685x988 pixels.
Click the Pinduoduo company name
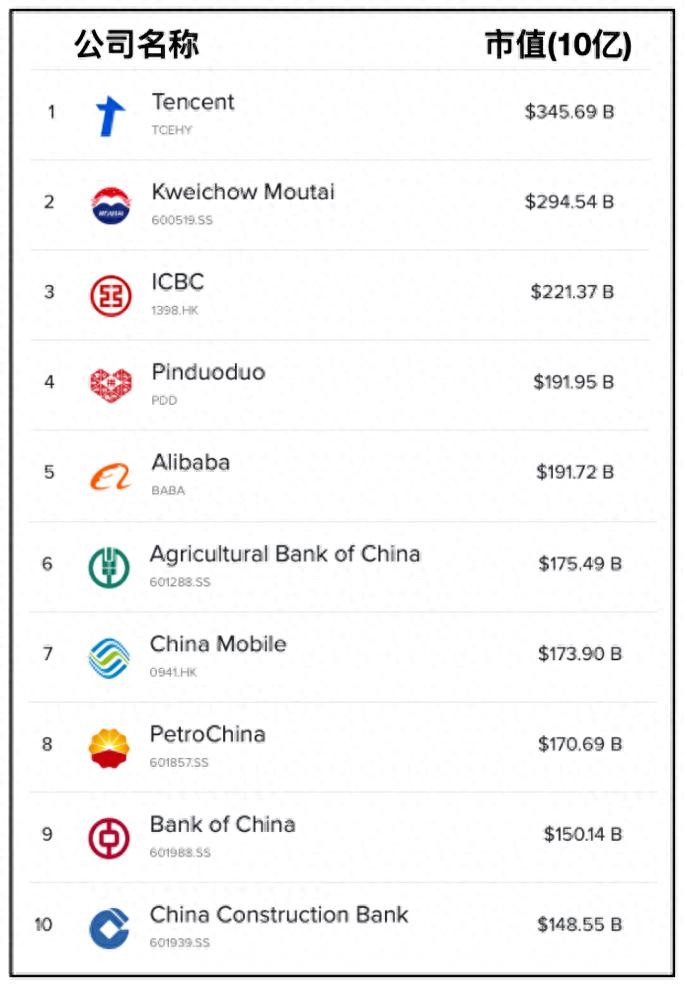[x=208, y=372]
